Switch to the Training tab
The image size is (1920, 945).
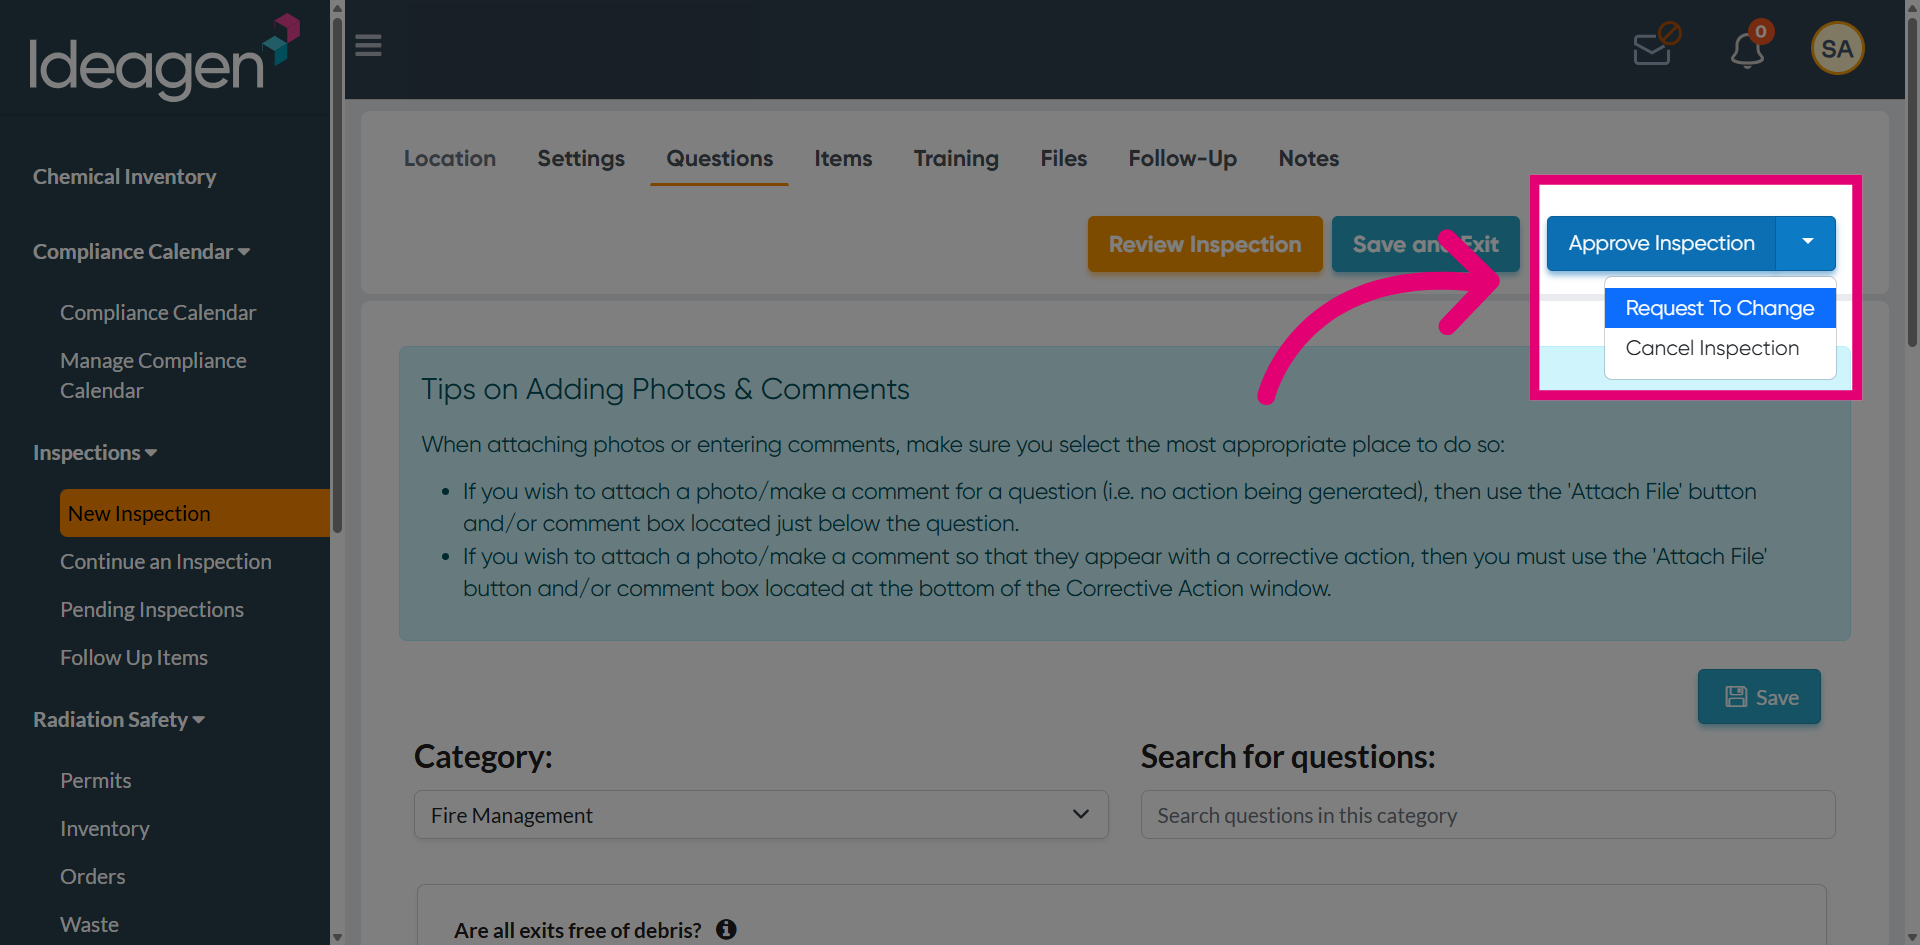956,158
